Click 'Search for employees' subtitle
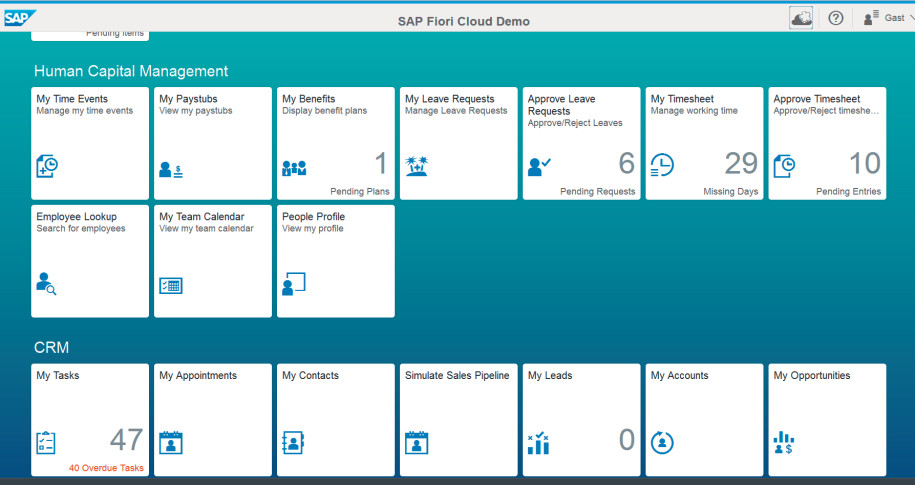 tap(81, 229)
